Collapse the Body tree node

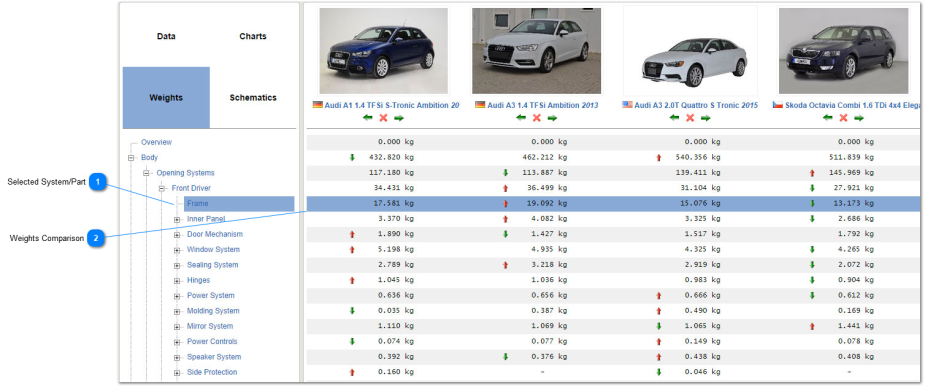point(131,158)
